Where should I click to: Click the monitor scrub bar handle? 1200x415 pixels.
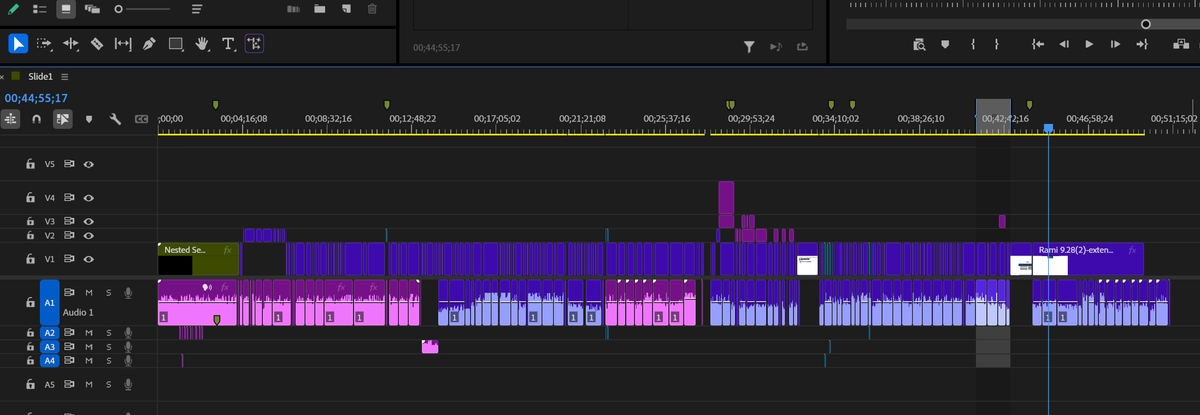click(x=1146, y=23)
